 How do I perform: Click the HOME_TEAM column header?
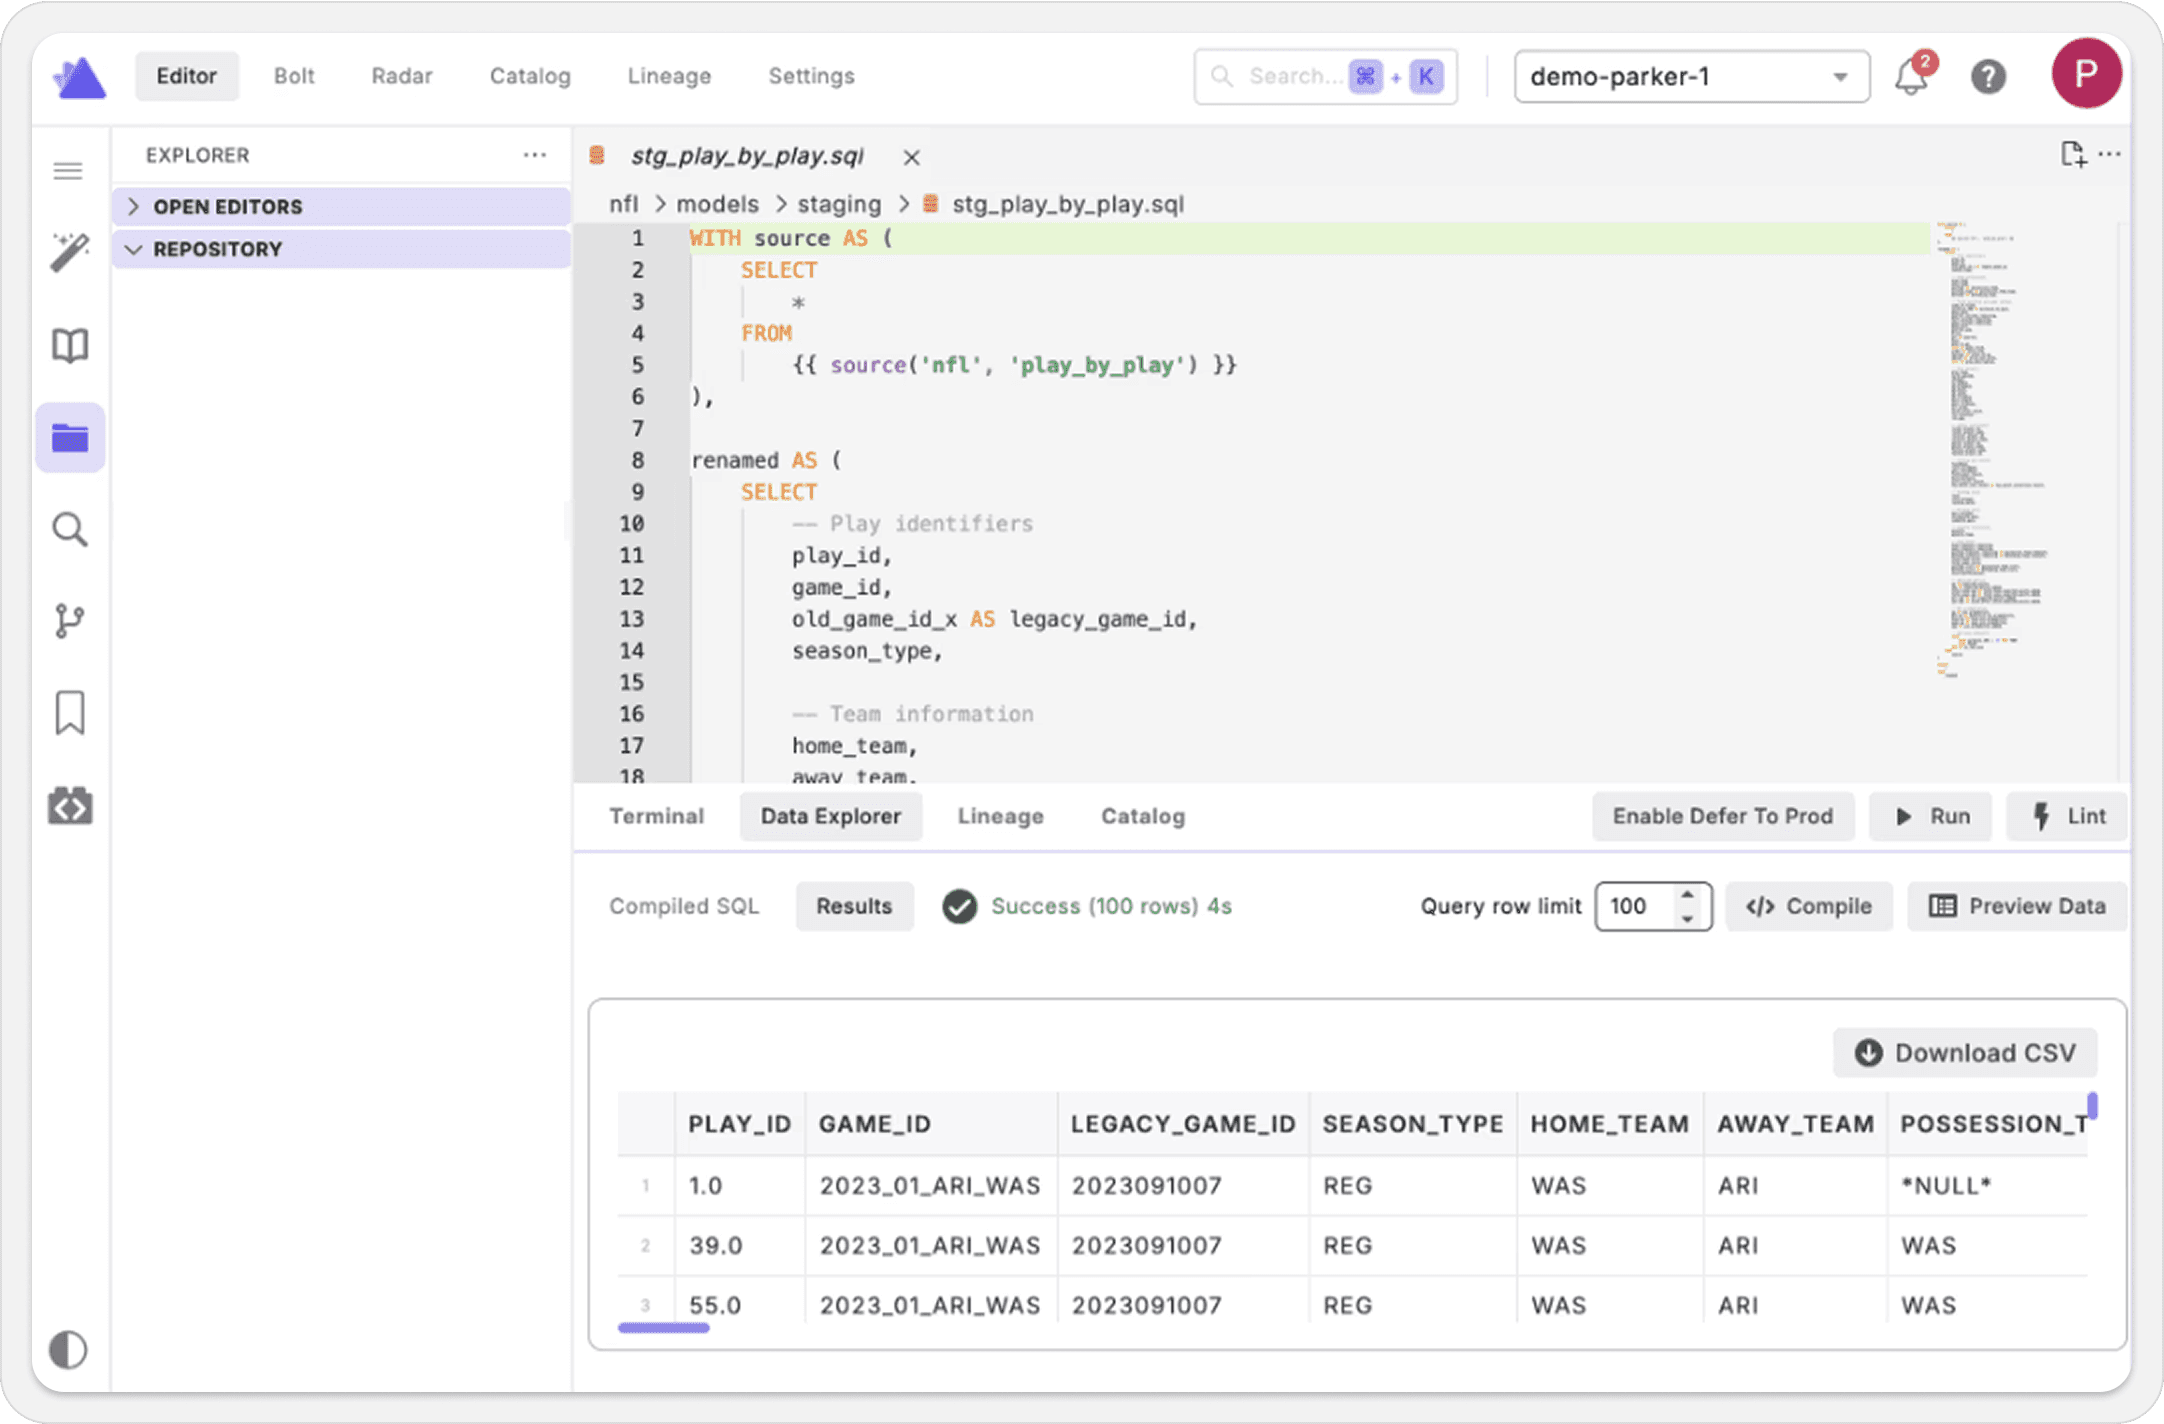tap(1610, 1124)
